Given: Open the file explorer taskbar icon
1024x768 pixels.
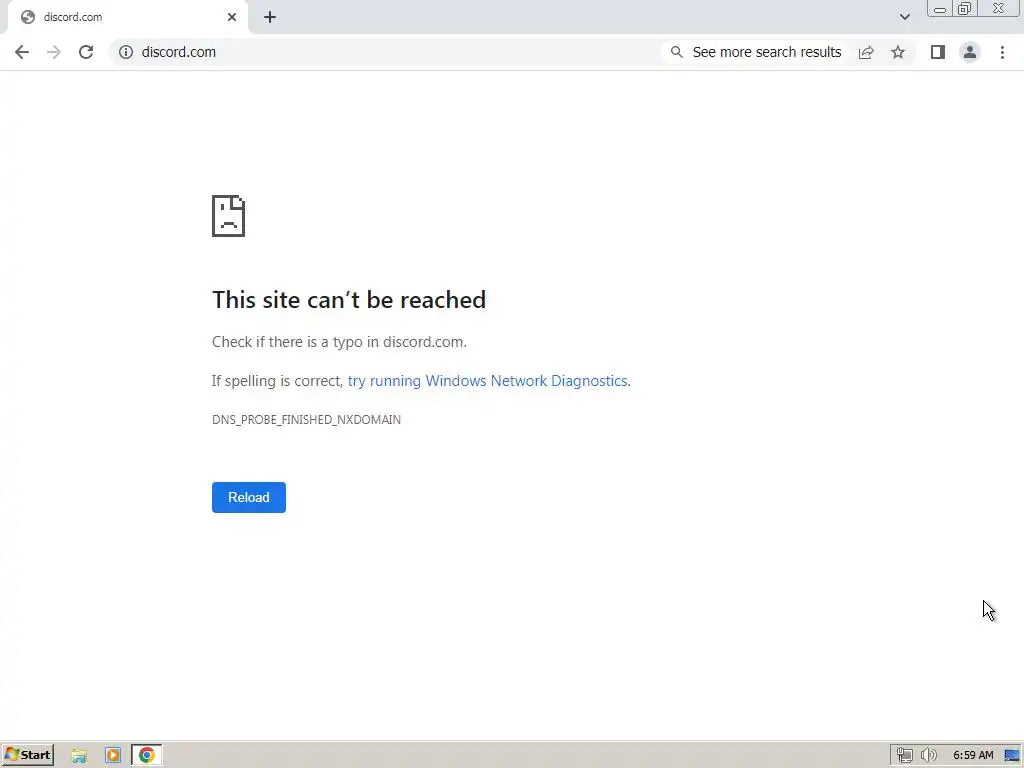Looking at the screenshot, I should pyautogui.click(x=79, y=756).
